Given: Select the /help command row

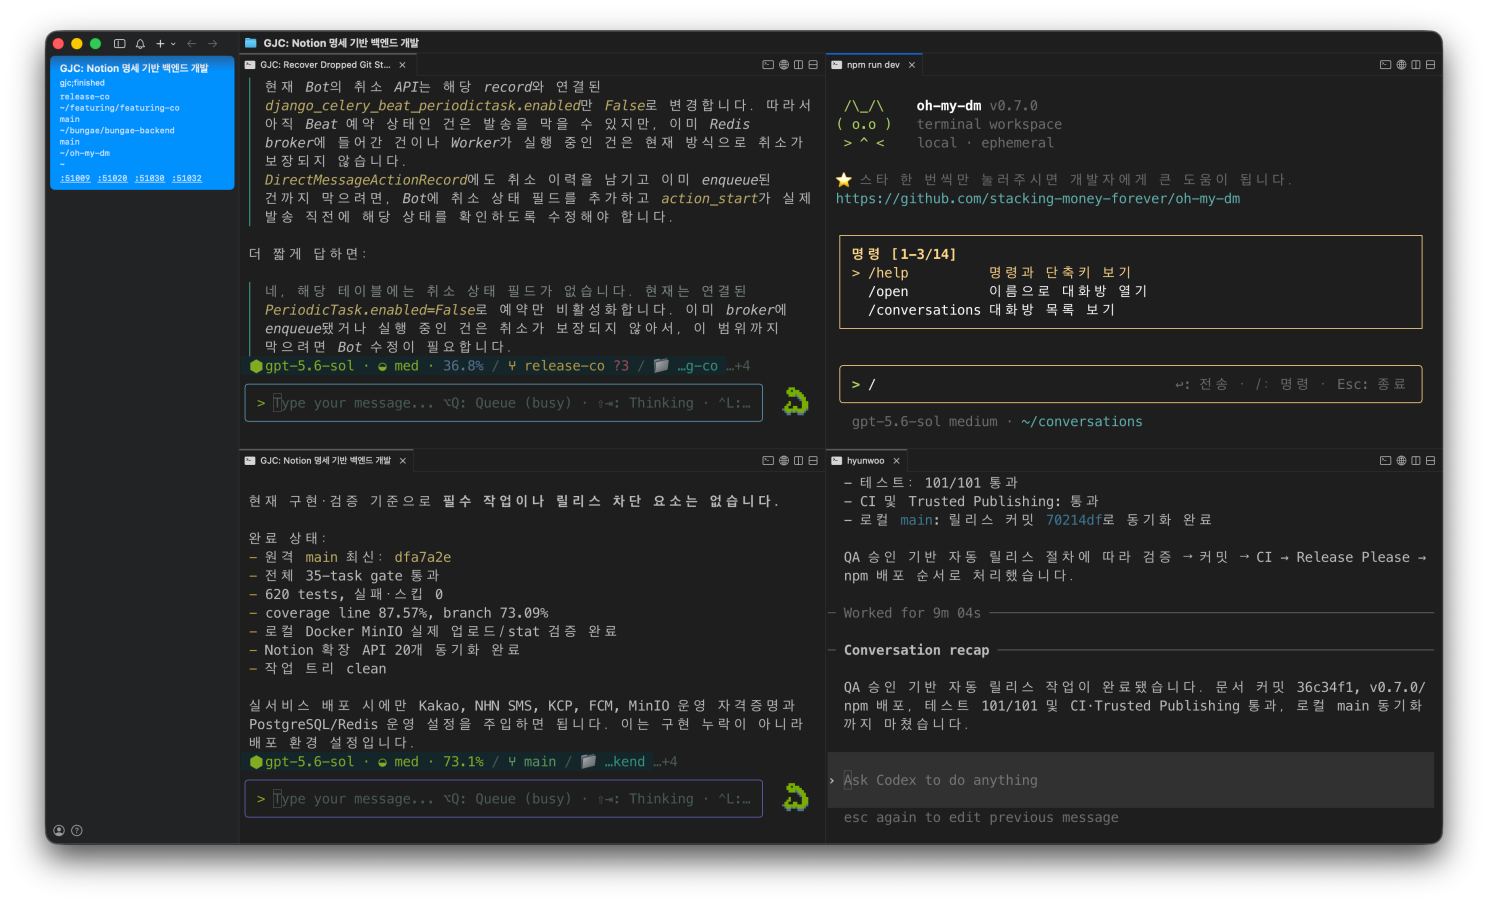Looking at the screenshot, I should pyautogui.click(x=1130, y=273).
